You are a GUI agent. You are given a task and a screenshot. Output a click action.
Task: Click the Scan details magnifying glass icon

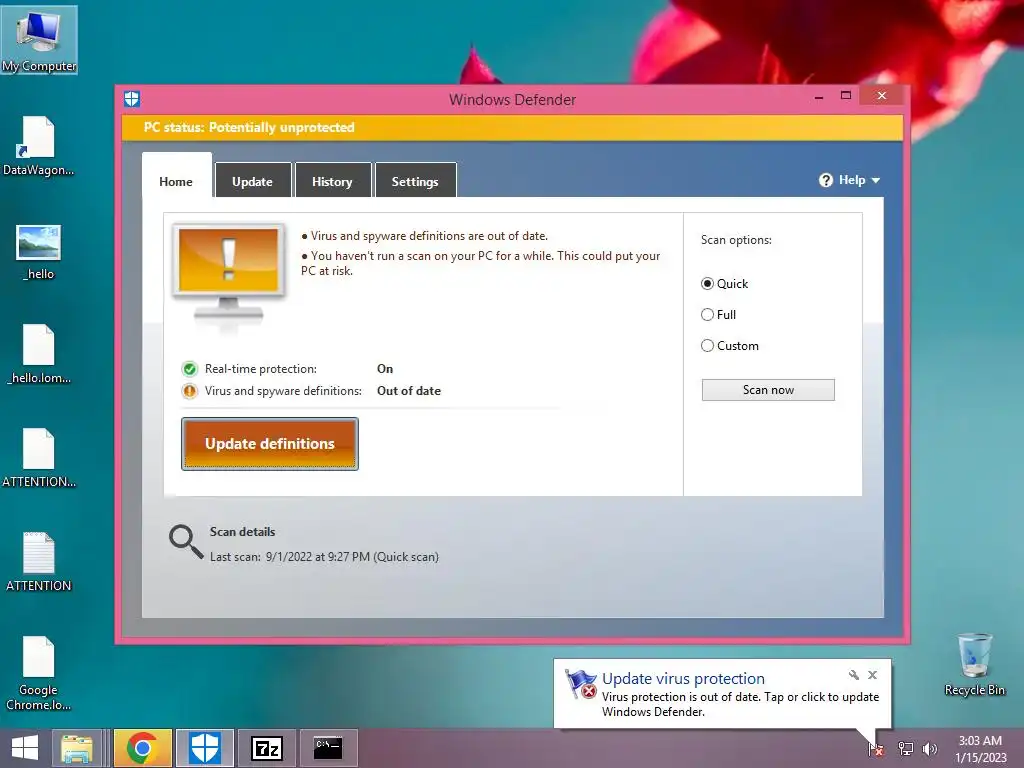186,542
